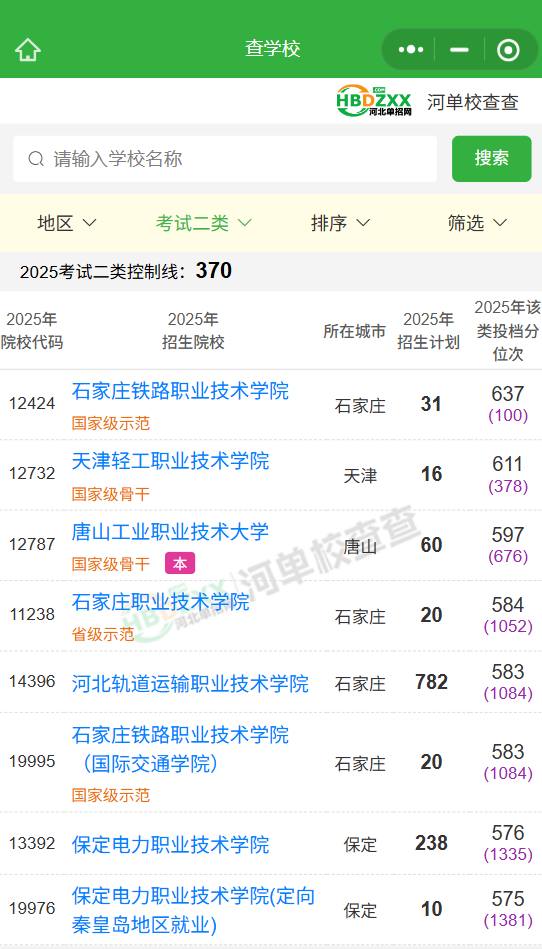Click score 575 with rank (1381)

point(508,908)
